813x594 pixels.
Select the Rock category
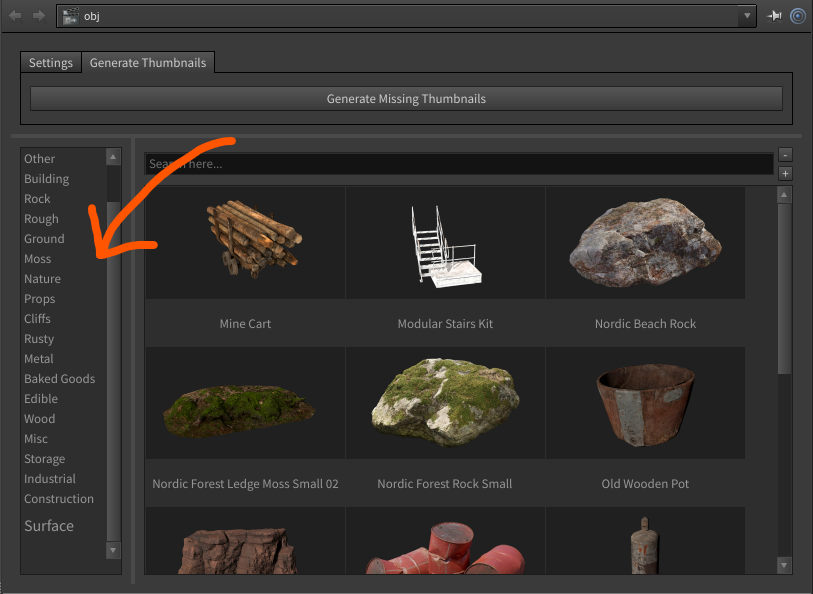(37, 199)
